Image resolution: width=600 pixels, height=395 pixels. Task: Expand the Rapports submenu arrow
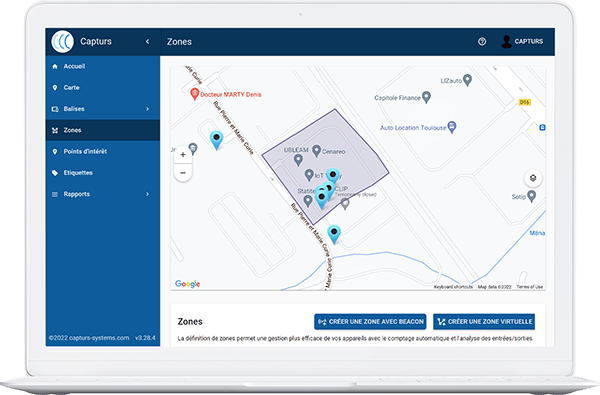point(148,194)
